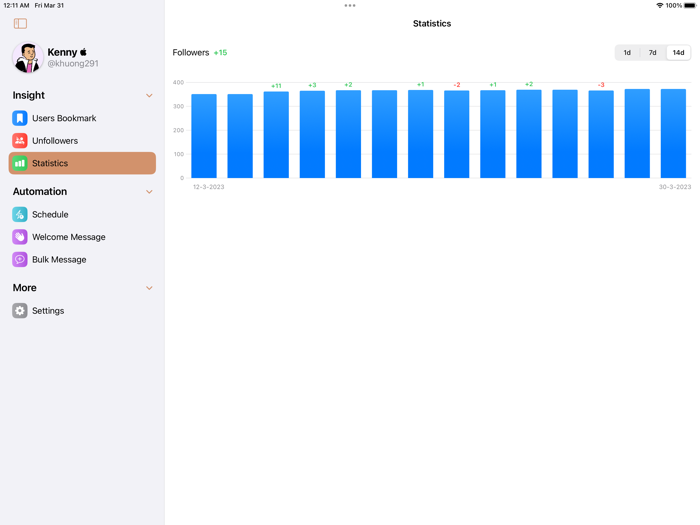
Task: Open Users Bookmark from sidebar
Action: tap(82, 118)
